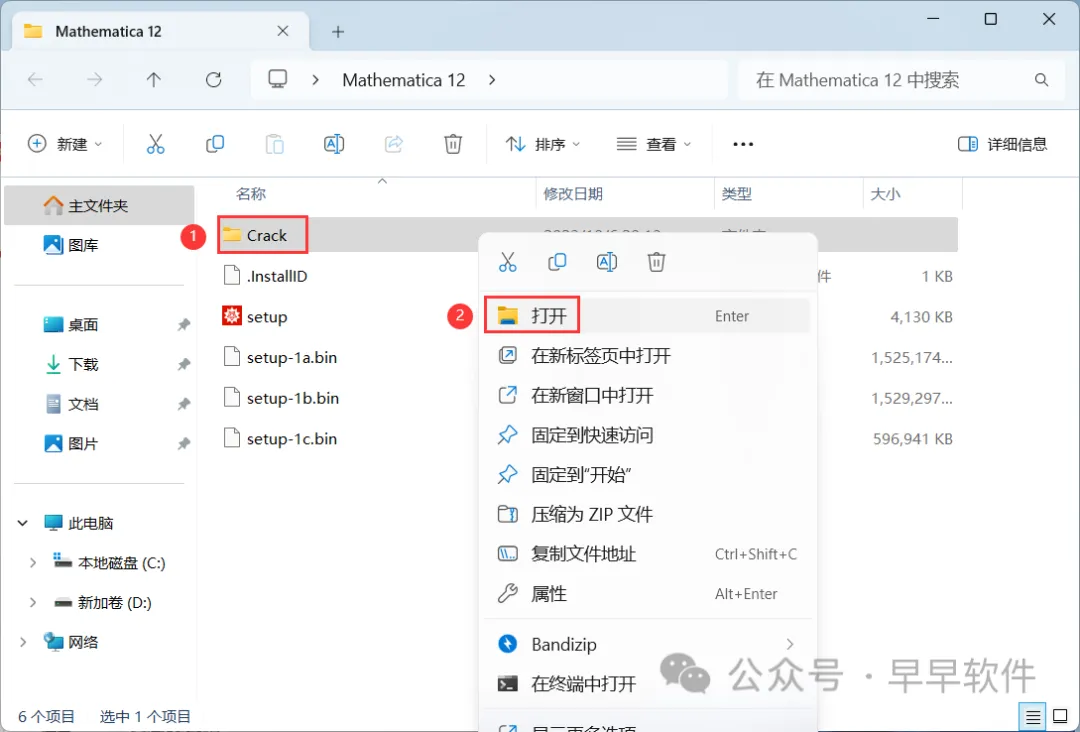The image size is (1080, 732).
Task: Expand the Bandizip submenu
Action: (789, 645)
